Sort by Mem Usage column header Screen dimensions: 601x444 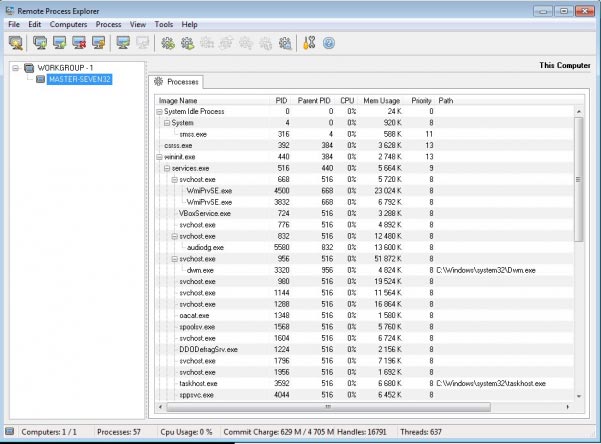pyautogui.click(x=382, y=100)
